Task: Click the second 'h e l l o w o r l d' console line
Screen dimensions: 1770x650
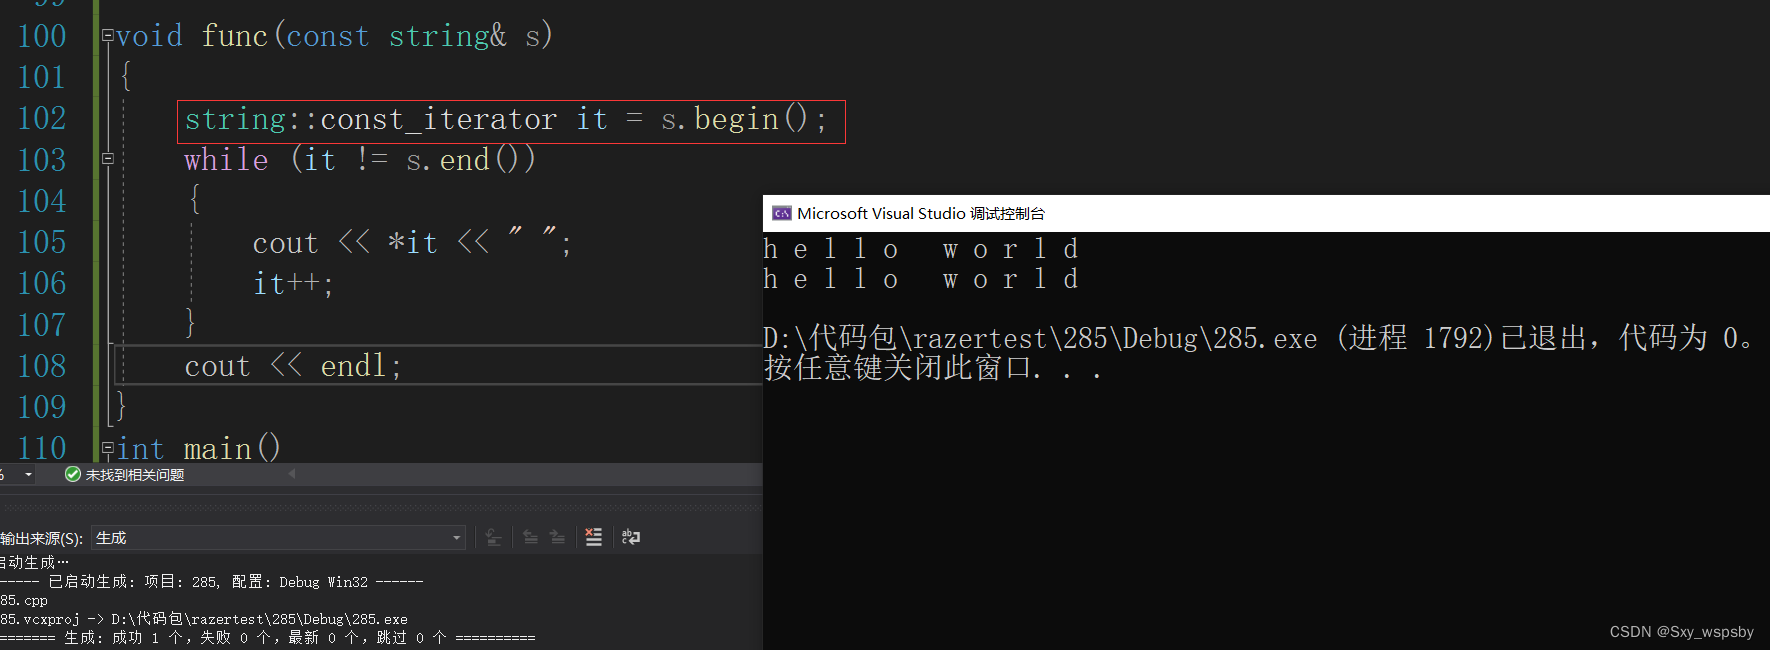Action: (x=921, y=279)
